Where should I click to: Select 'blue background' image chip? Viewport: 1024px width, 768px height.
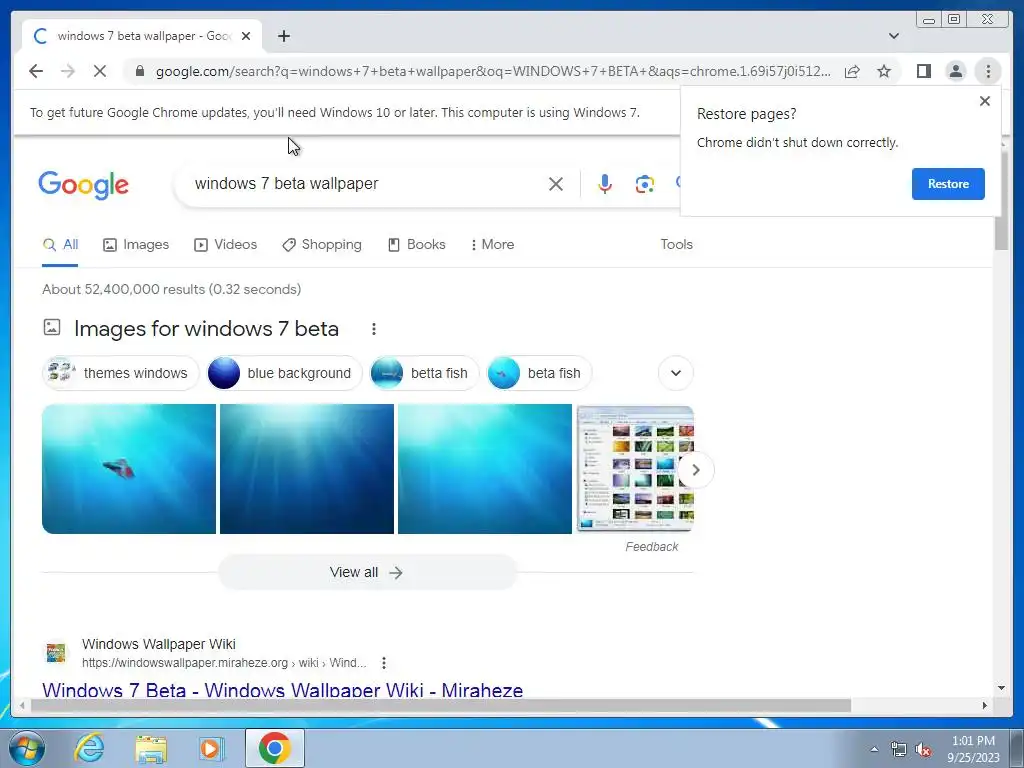tap(284, 373)
